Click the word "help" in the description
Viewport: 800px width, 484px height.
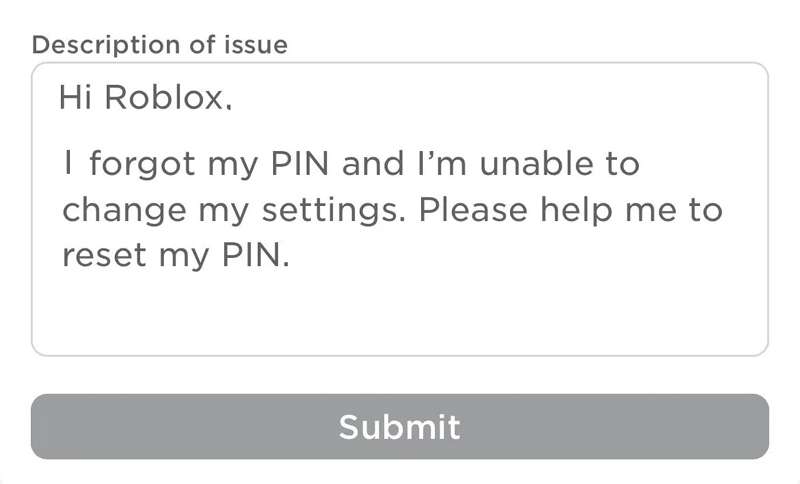(x=573, y=211)
